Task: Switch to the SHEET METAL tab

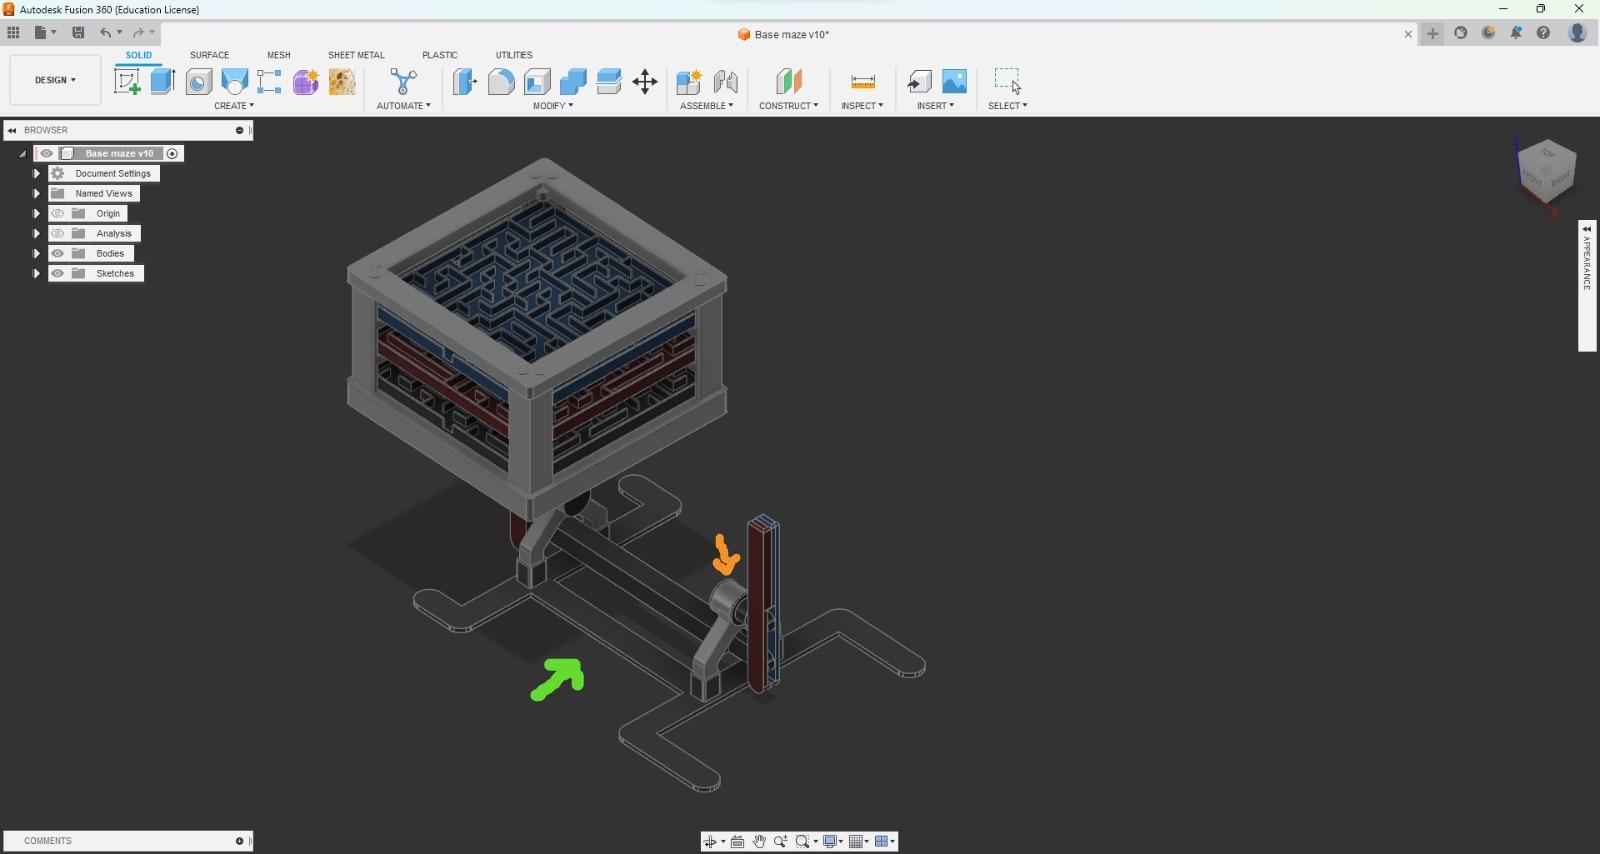Action: click(356, 55)
